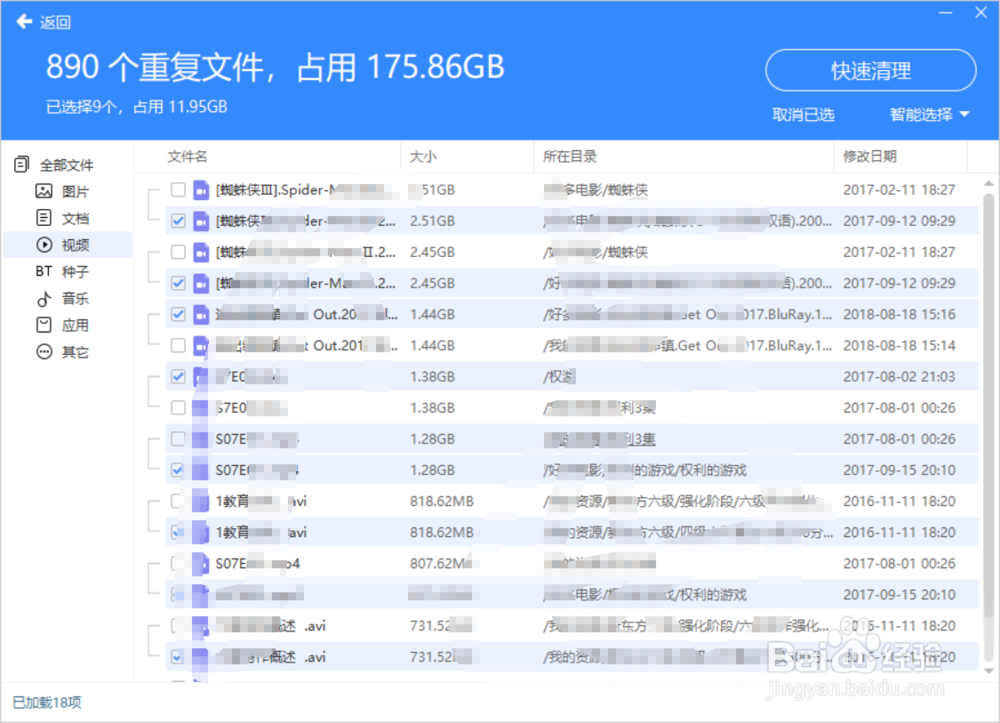Click the 全部文件 list icon at sidebar top
Viewport: 1000px width, 723px height.
click(20, 164)
